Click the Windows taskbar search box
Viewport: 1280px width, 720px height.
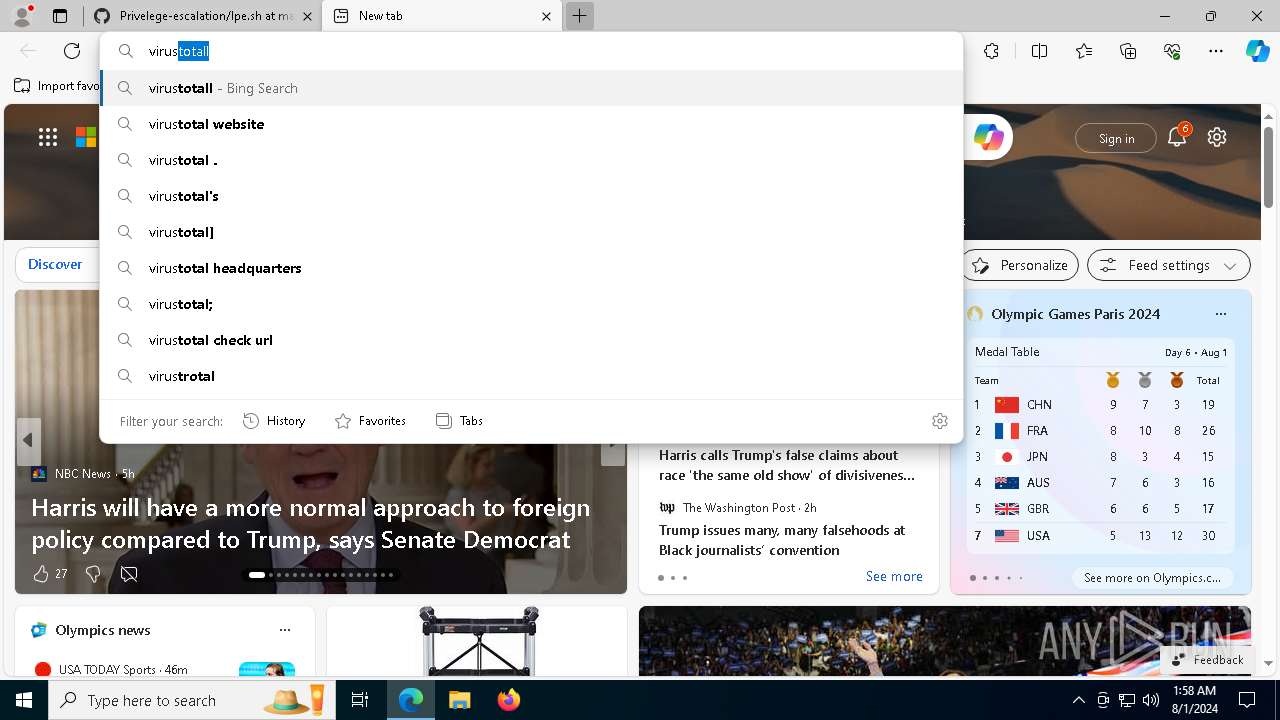tap(190, 700)
